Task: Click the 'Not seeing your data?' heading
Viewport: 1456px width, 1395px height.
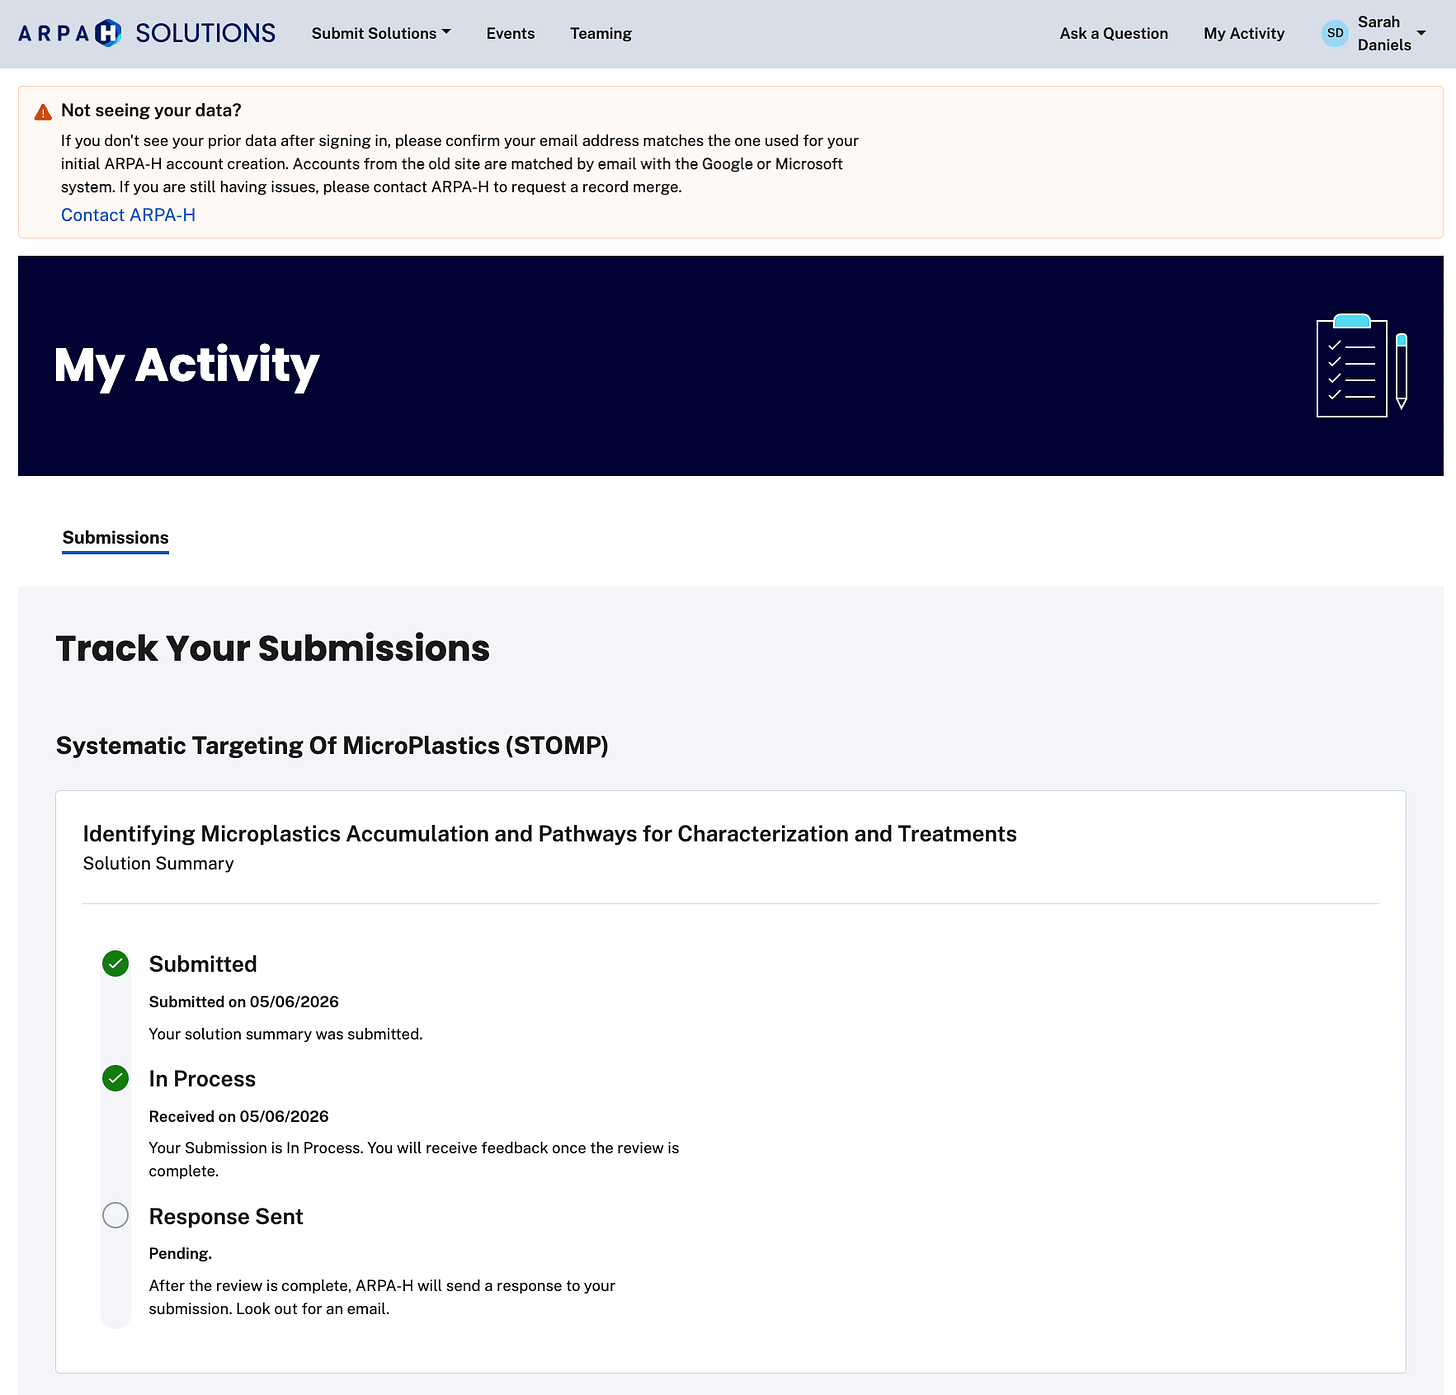Action: point(151,110)
